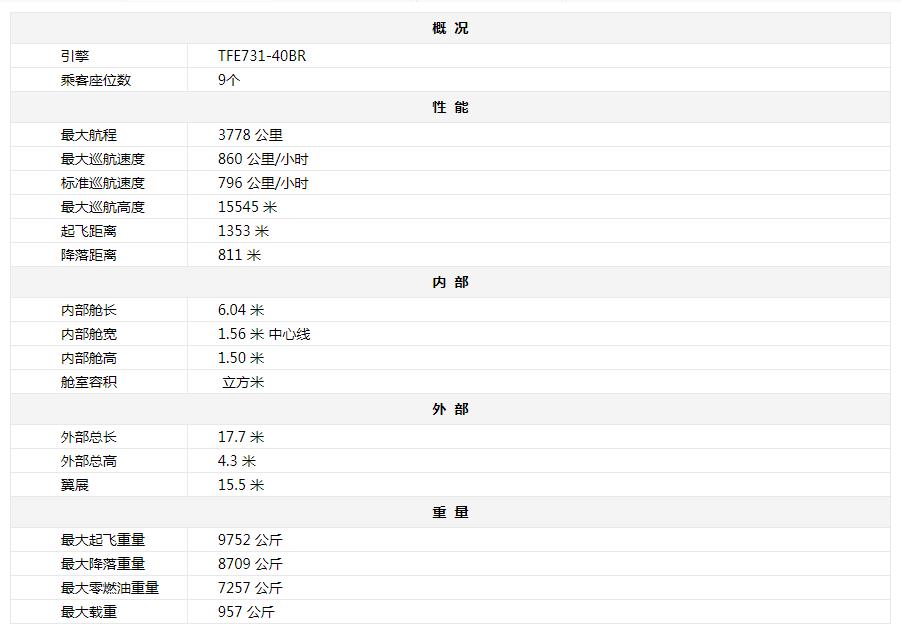Viewport: 901px width, 638px height.
Task: Click the 最大零燃油重量 row label
Action: (x=110, y=588)
